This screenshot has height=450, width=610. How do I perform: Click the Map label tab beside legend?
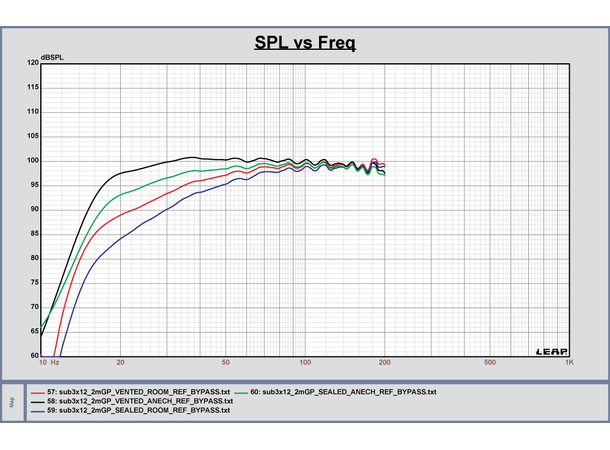click(x=12, y=402)
